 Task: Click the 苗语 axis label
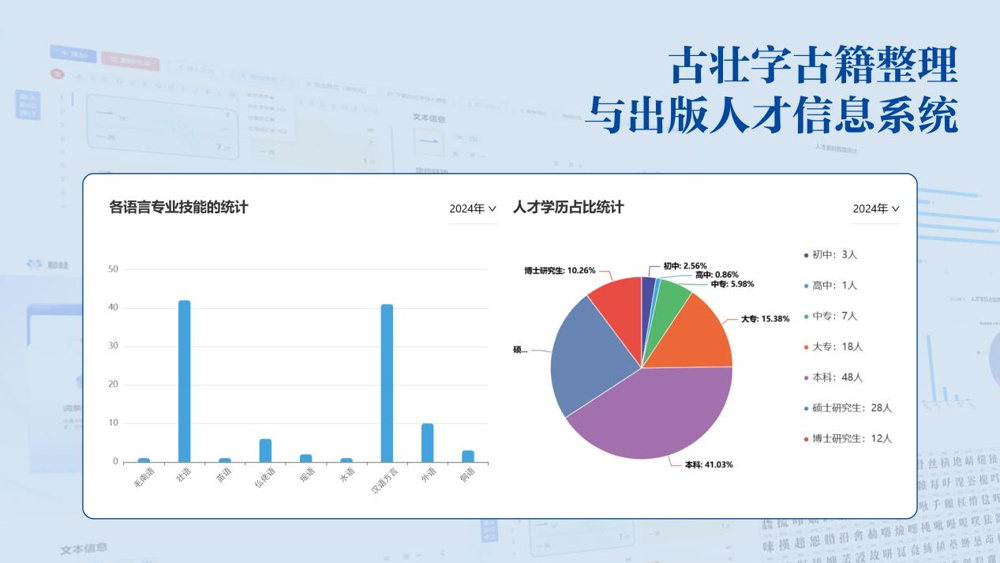click(224, 475)
